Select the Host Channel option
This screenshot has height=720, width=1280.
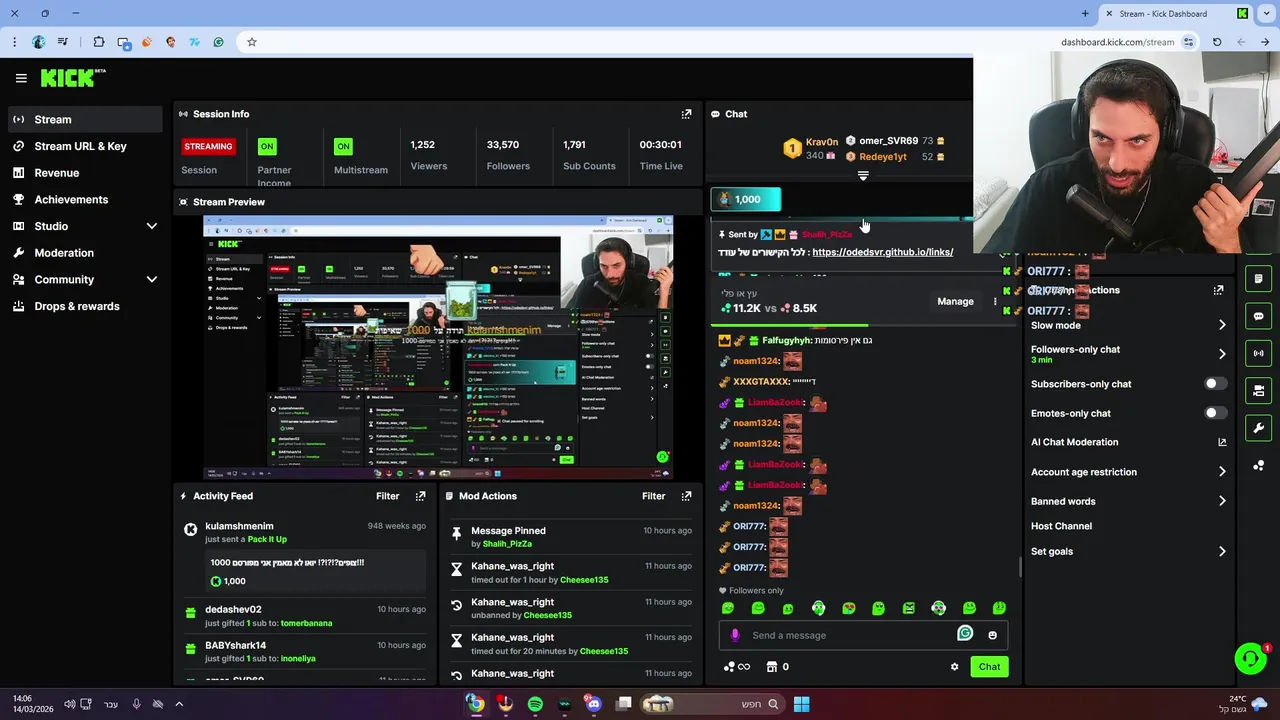point(1061,526)
